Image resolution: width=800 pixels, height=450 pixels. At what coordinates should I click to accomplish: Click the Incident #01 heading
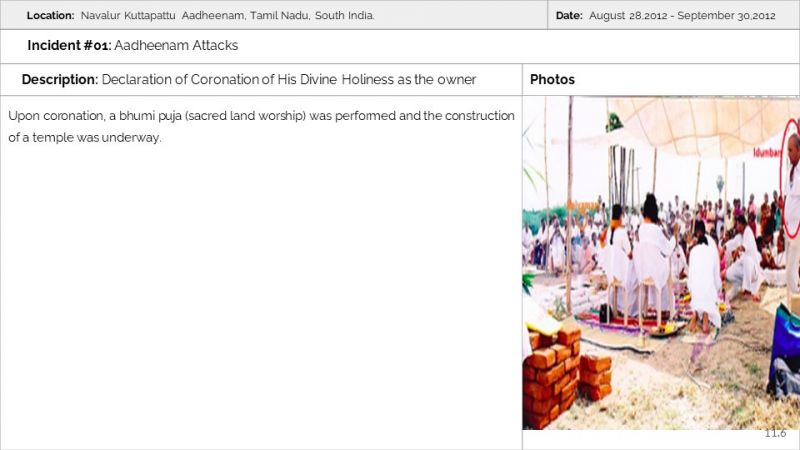(x=69, y=45)
